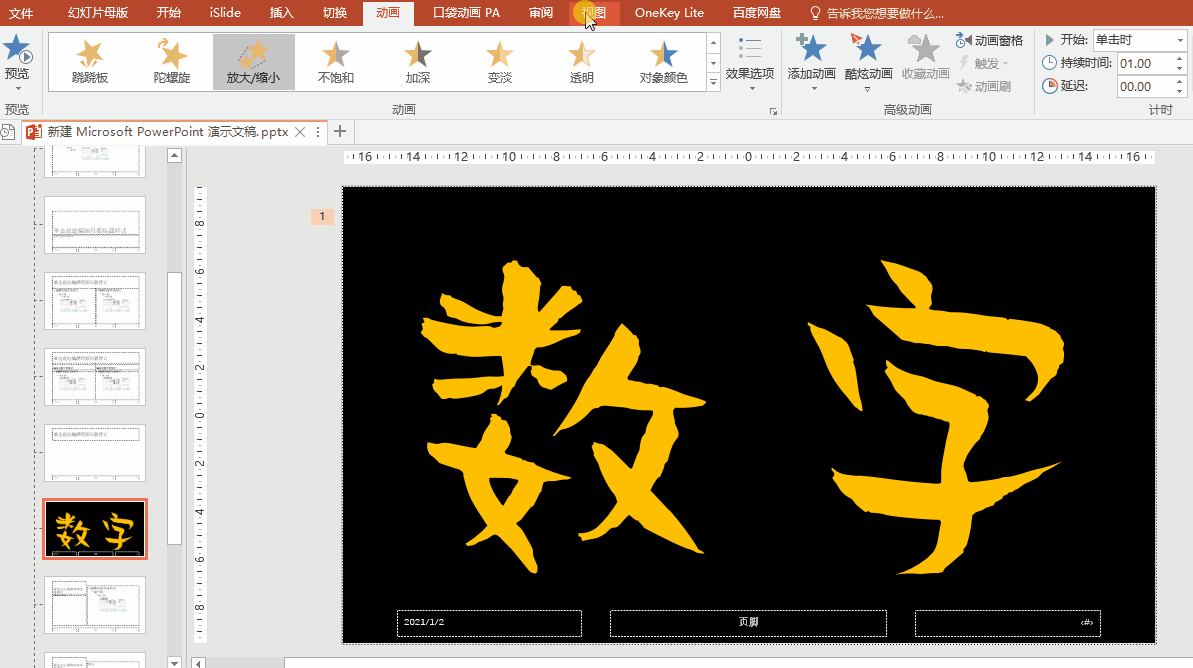Open the 效果选项 (Effect Options) dropdown
The image size is (1193, 668).
point(749,60)
